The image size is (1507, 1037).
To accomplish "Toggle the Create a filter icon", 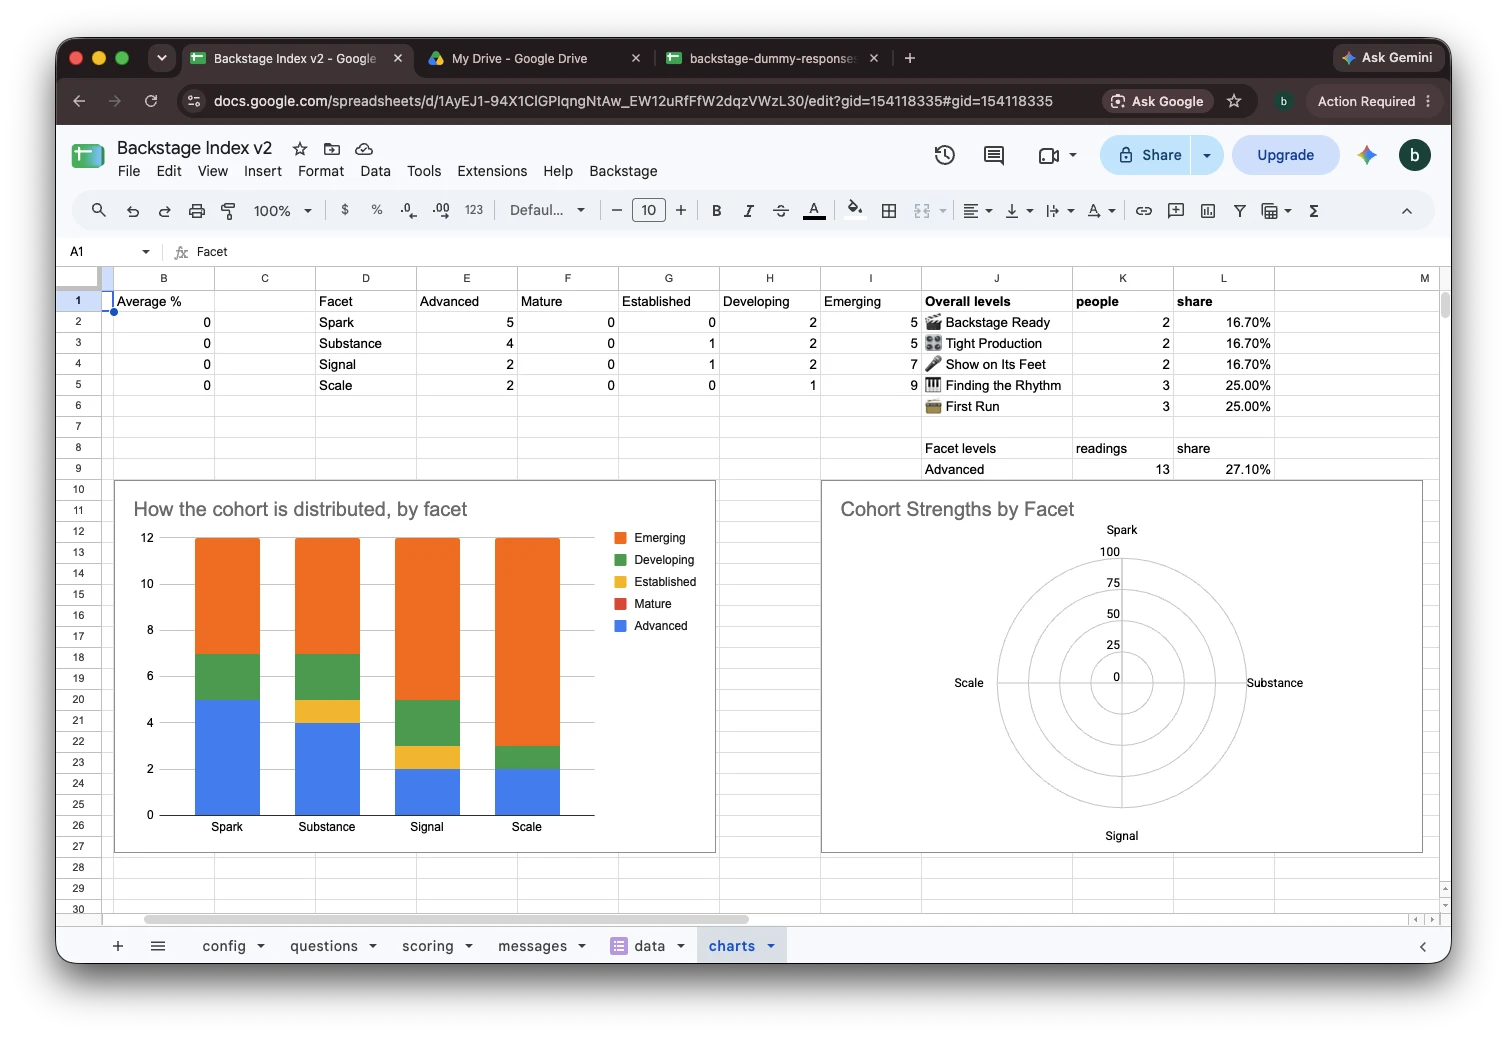I will 1240,210.
